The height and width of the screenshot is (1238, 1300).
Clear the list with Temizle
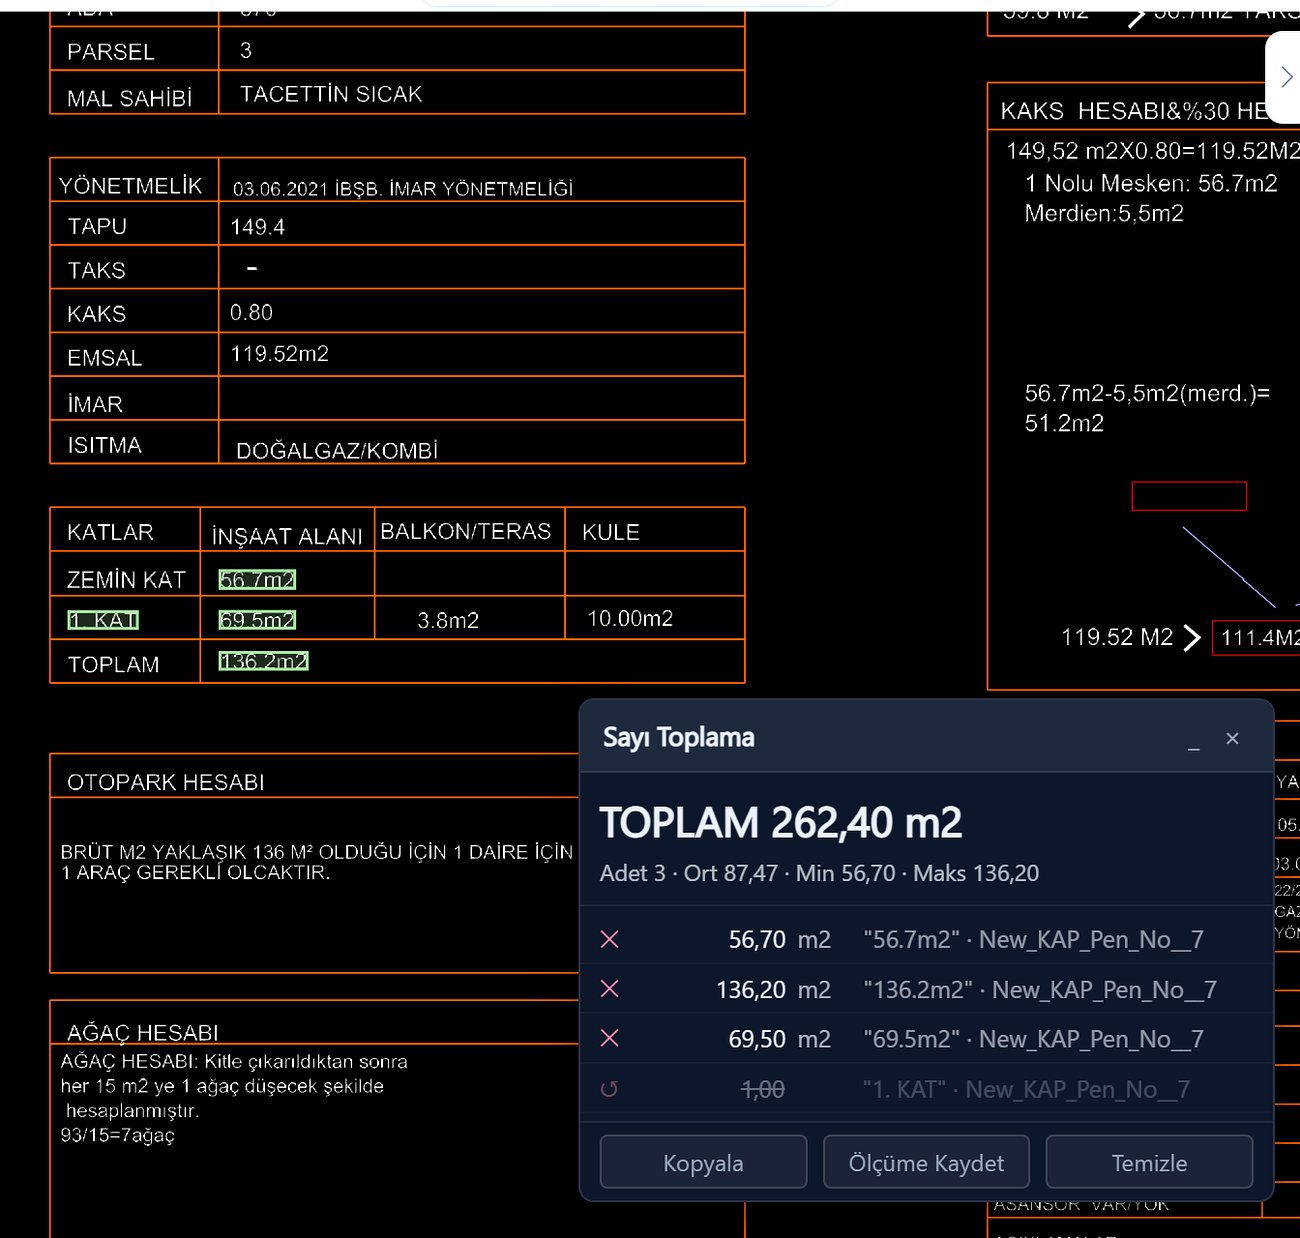coord(1149,1162)
